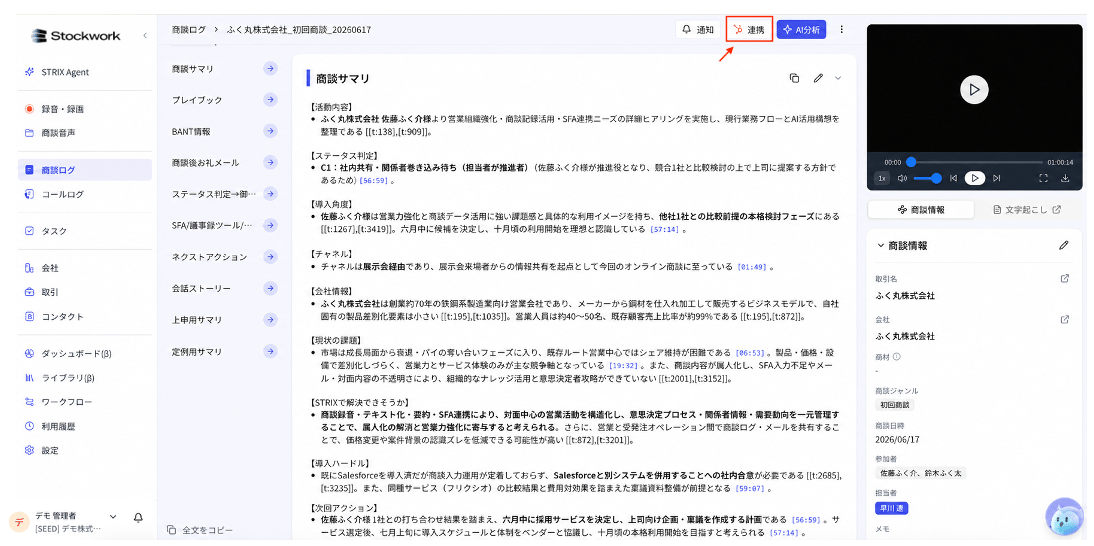Screen dimensions: 1094x546
Task: Go to BANT情報 section arrow
Action: [270, 131]
